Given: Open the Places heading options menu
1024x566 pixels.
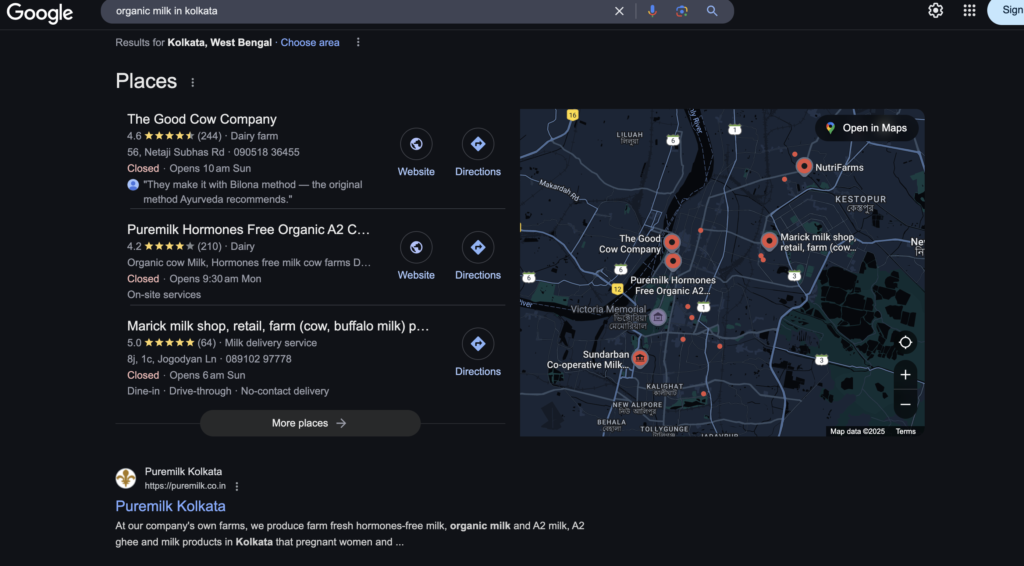Looking at the screenshot, I should 192,82.
